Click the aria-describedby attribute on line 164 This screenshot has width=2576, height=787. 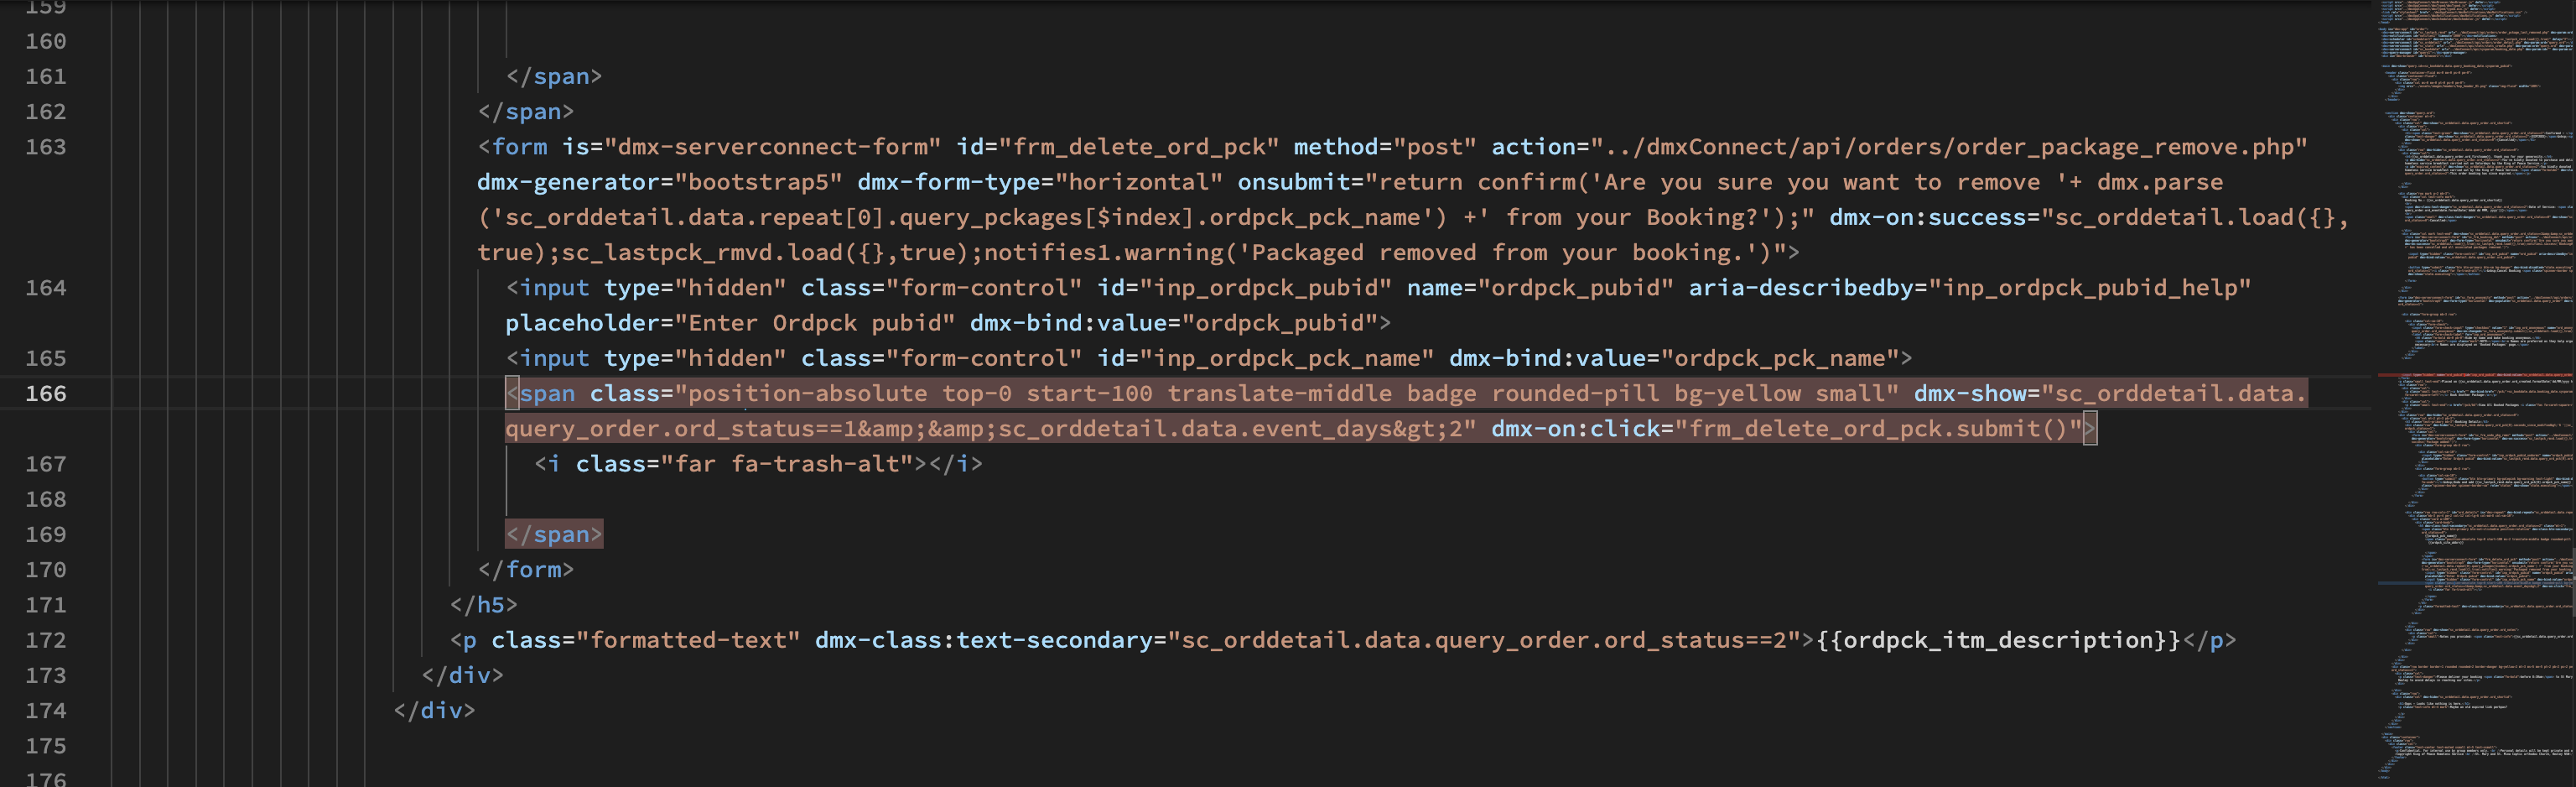coord(1800,288)
